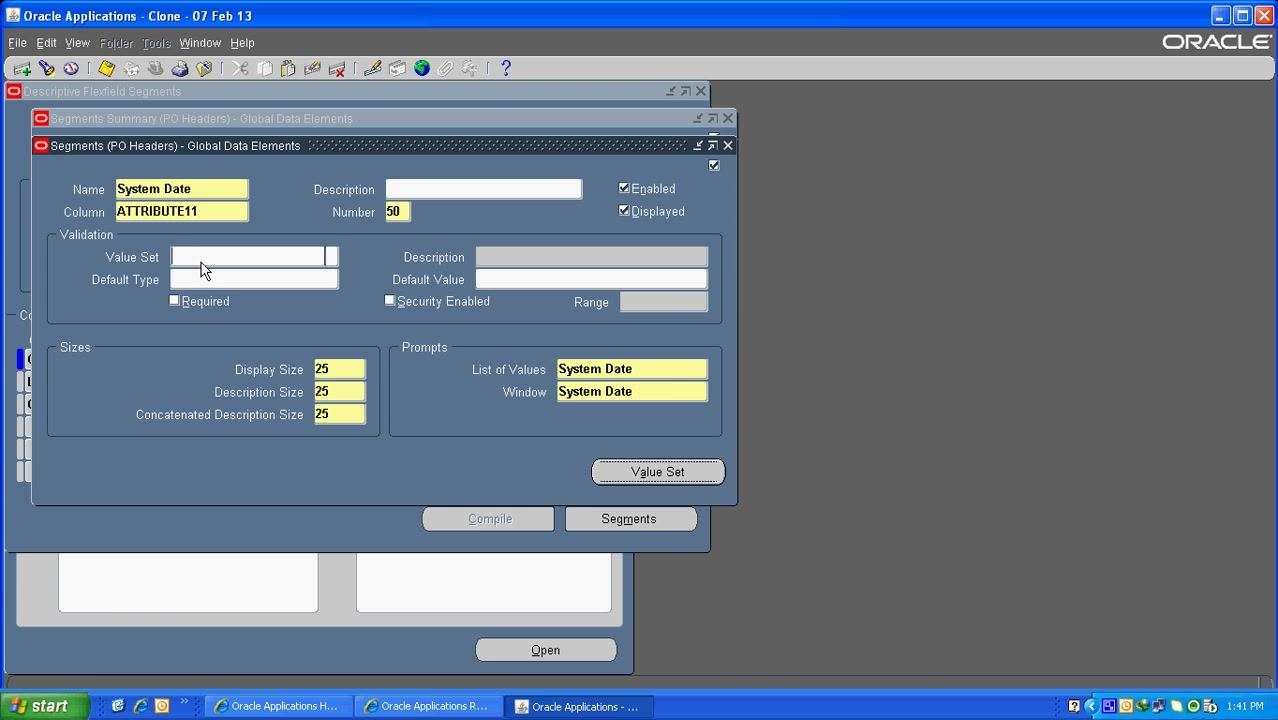Viewport: 1278px width, 720px height.
Task: Click Internet Explorer quick launch icon
Action: coord(140,706)
